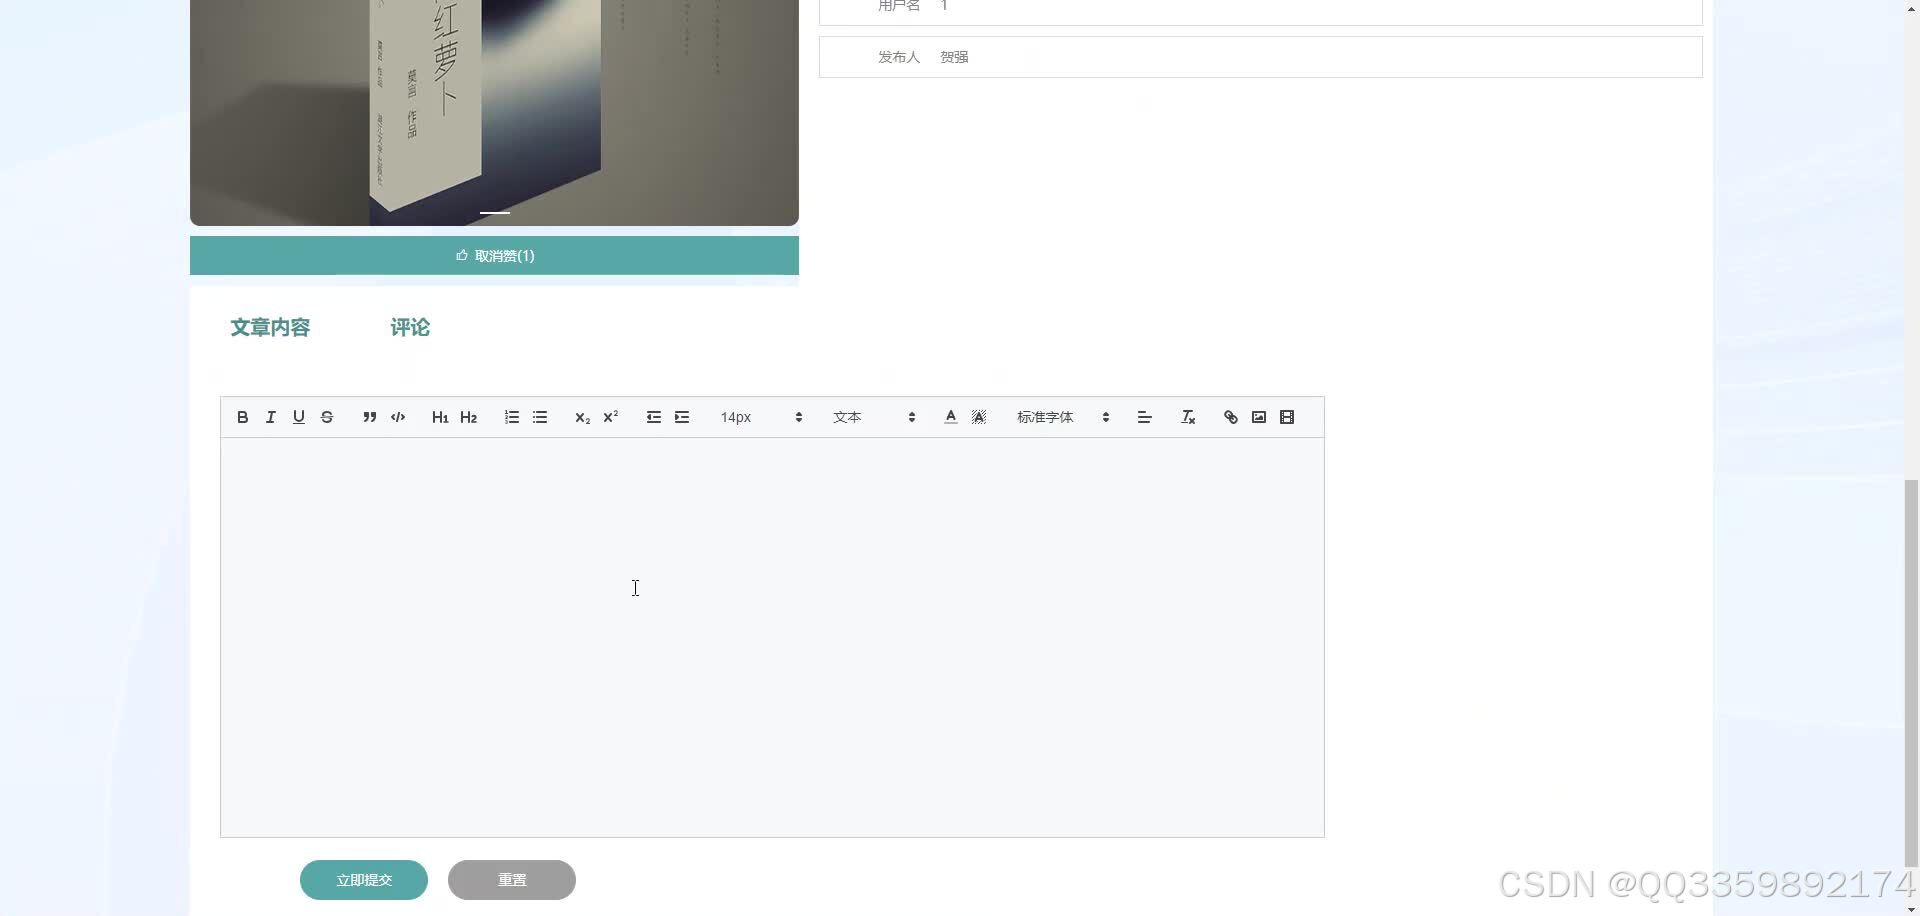1920x916 pixels.
Task: Decrease the text indent
Action: coord(653,417)
